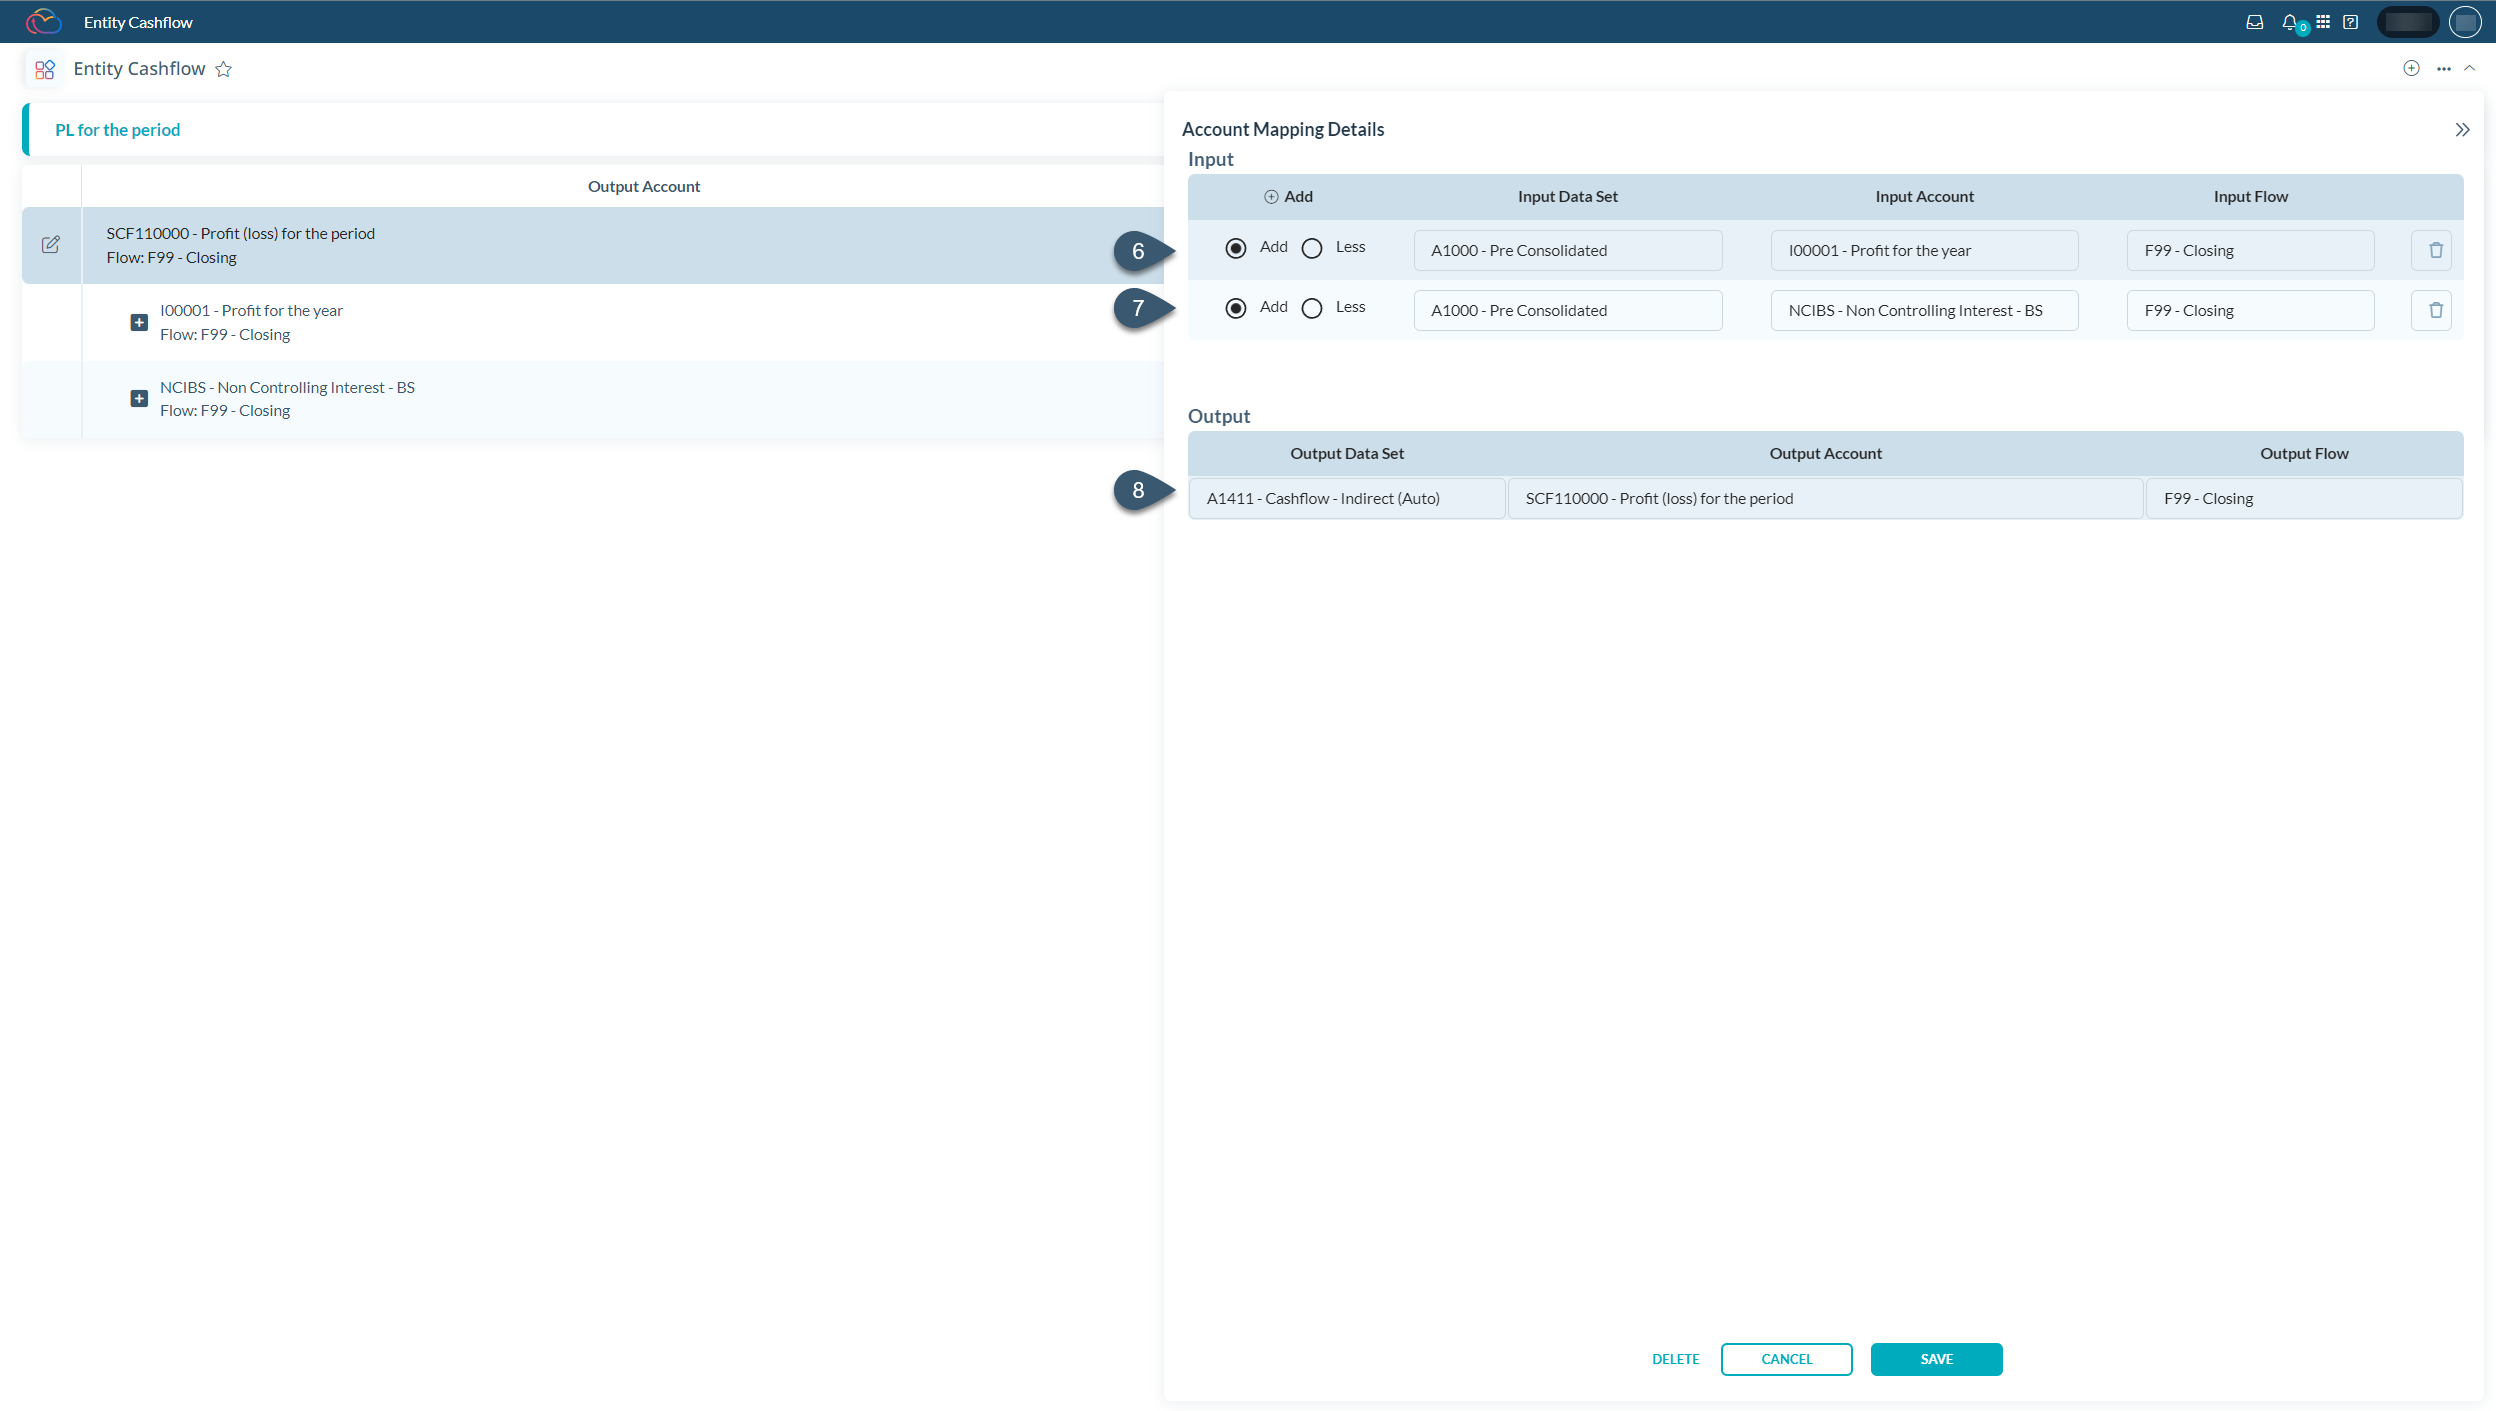
Task: Click the DELETE link in the mapping panel
Action: [x=1676, y=1358]
